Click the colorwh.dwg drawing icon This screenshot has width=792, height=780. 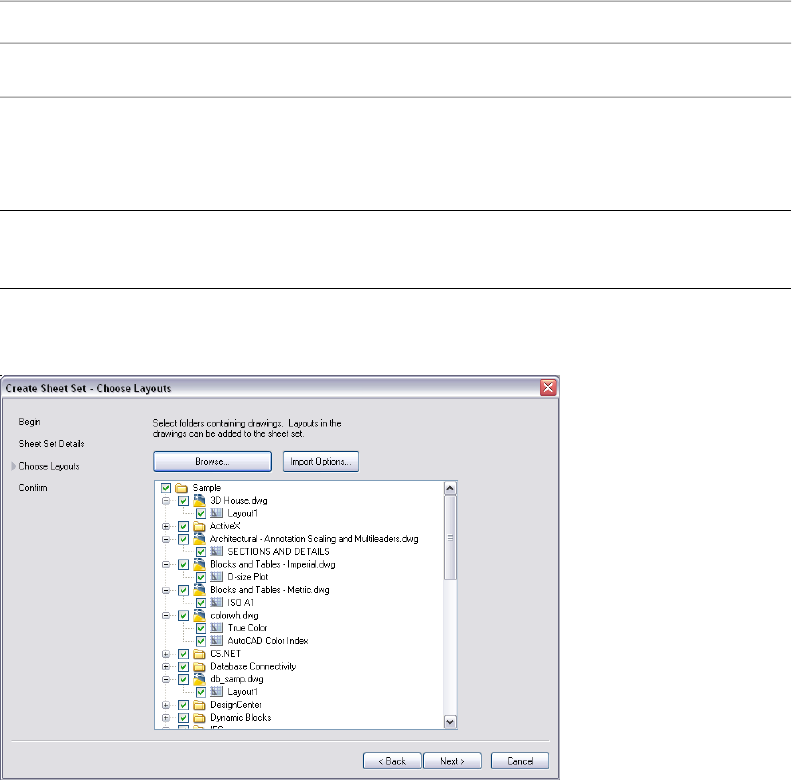pyautogui.click(x=199, y=615)
